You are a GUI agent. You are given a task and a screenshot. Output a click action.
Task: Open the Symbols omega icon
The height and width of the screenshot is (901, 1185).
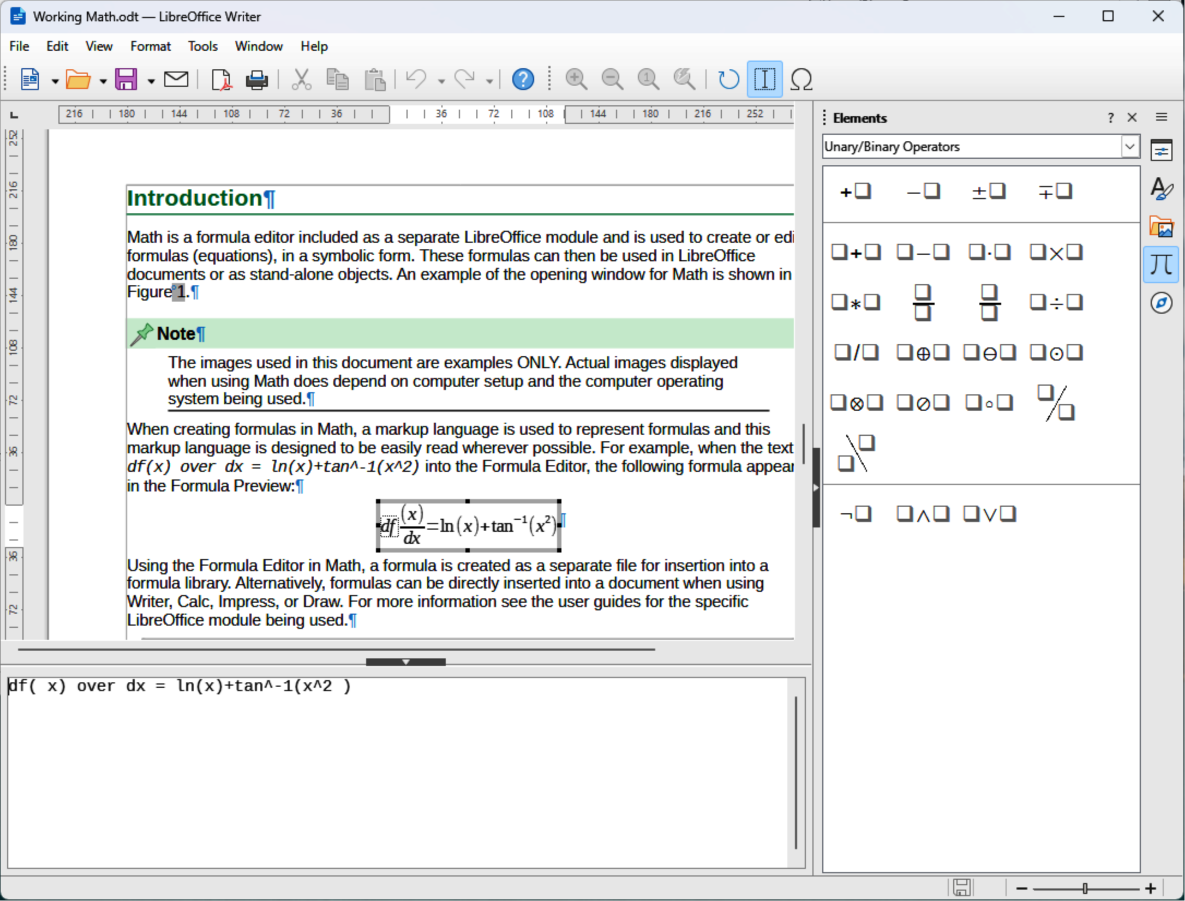(x=800, y=80)
